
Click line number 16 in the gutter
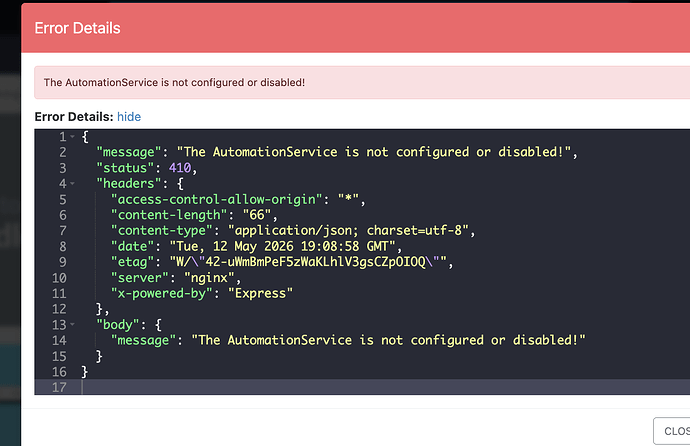pos(59,372)
